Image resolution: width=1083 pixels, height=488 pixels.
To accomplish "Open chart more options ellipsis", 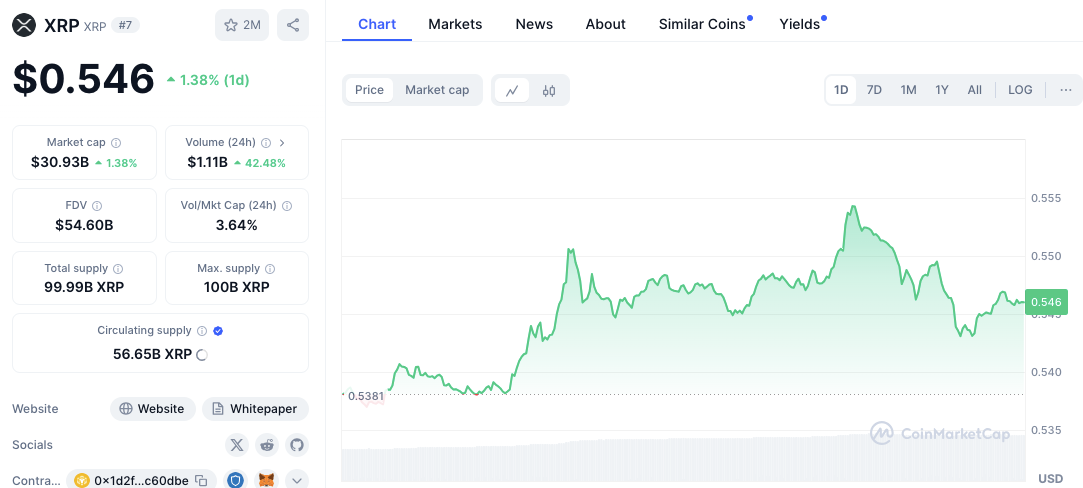I will pos(1066,90).
